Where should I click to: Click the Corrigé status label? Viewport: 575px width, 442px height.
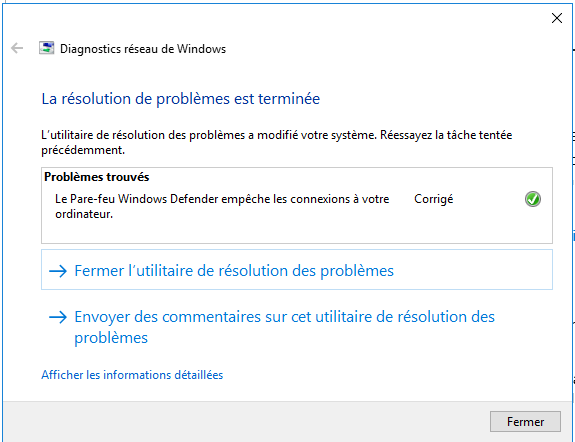click(433, 199)
